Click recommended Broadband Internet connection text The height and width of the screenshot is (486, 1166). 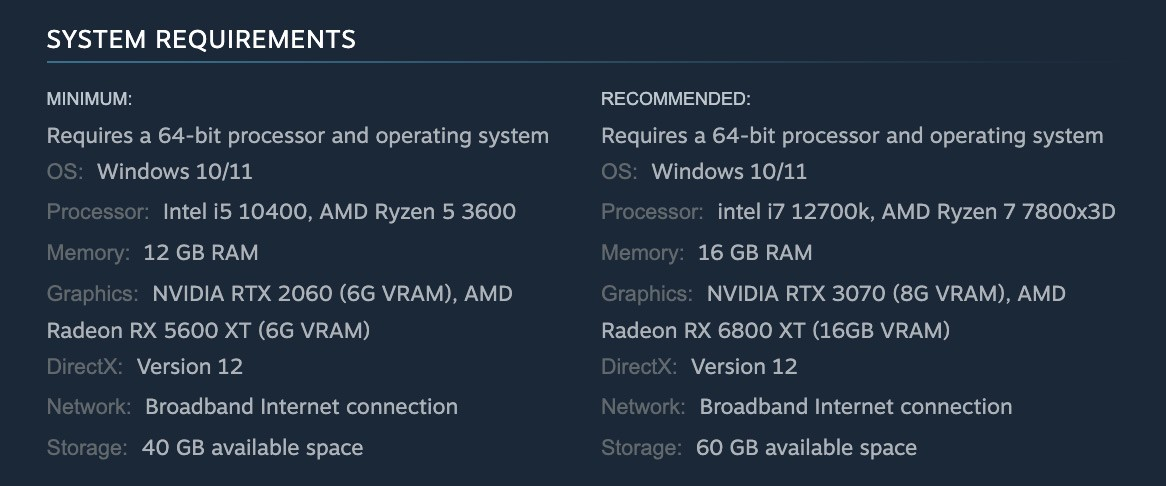[x=855, y=406]
